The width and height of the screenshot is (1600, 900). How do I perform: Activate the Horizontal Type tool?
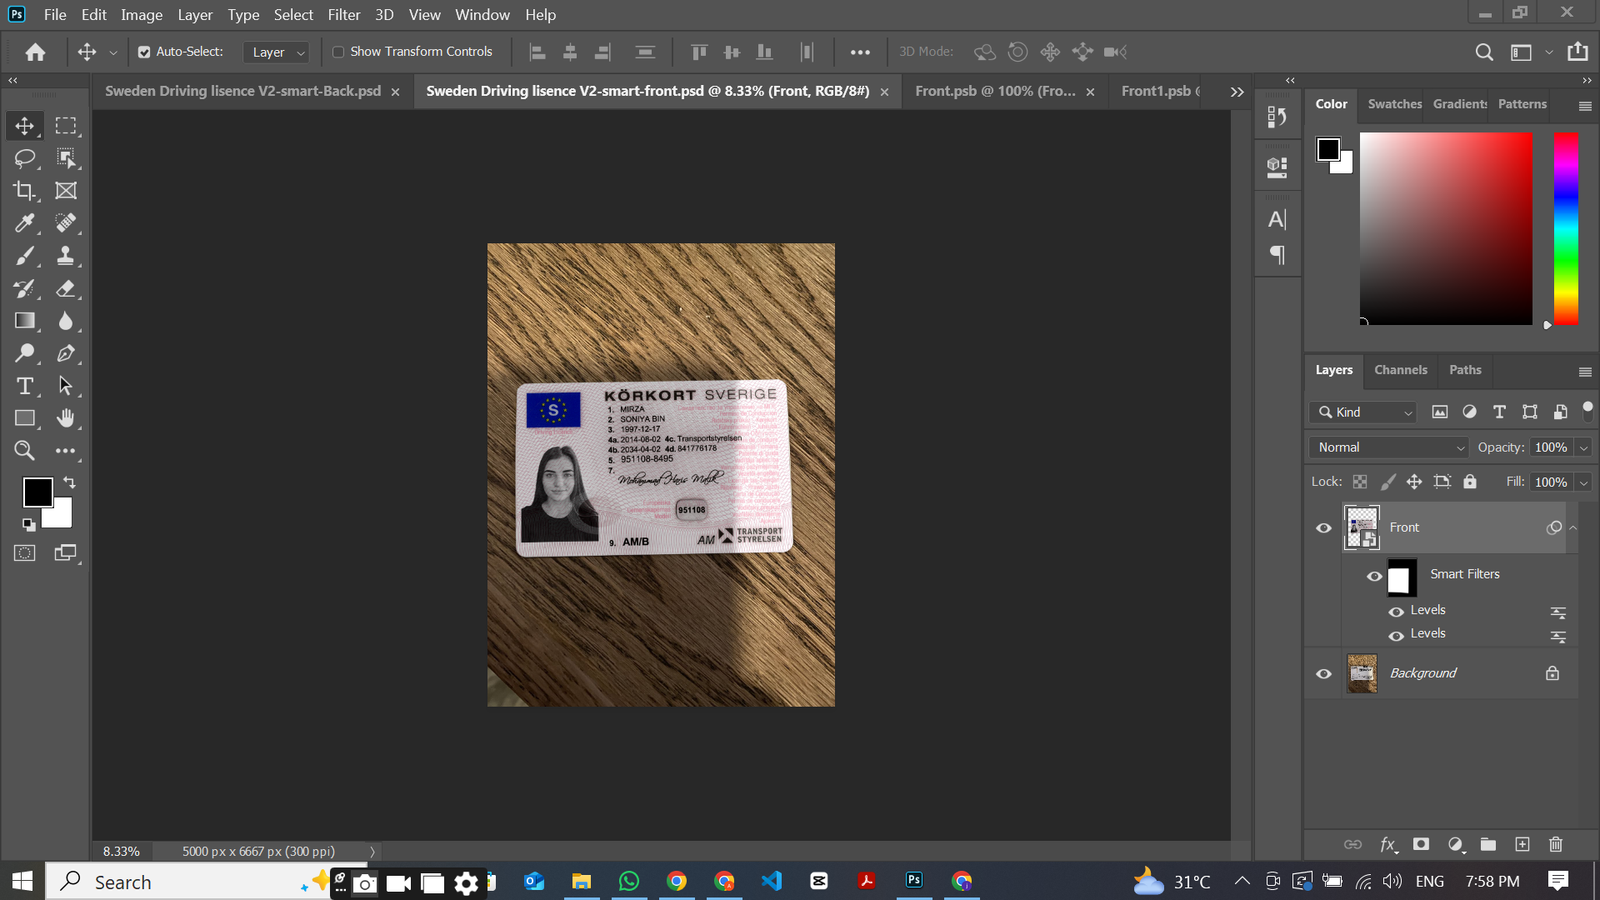pos(24,386)
